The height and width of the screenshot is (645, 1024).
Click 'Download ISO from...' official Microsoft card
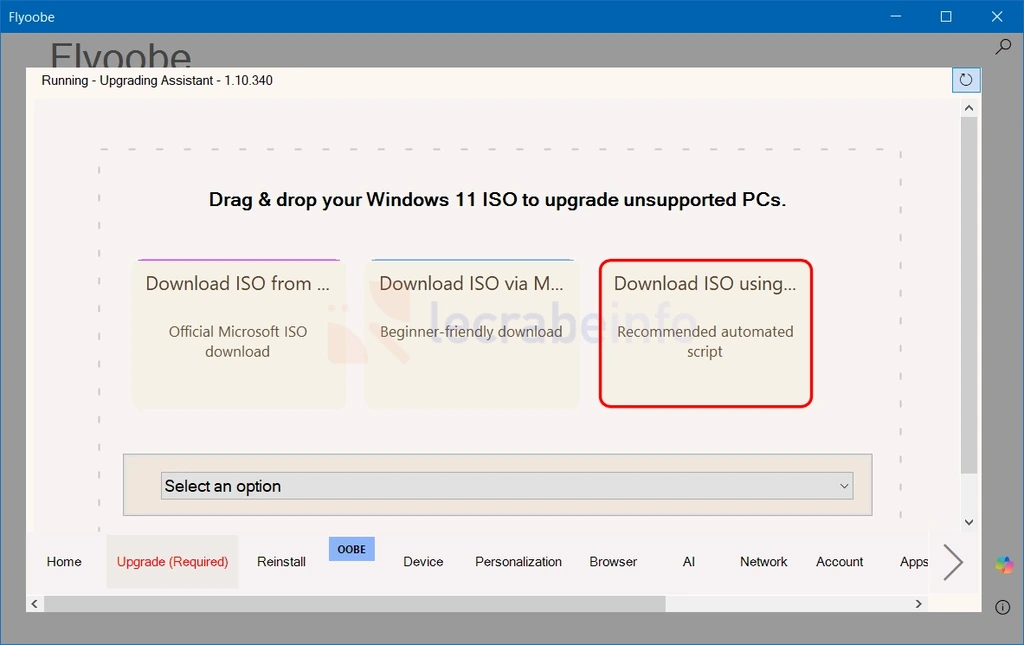click(x=238, y=334)
